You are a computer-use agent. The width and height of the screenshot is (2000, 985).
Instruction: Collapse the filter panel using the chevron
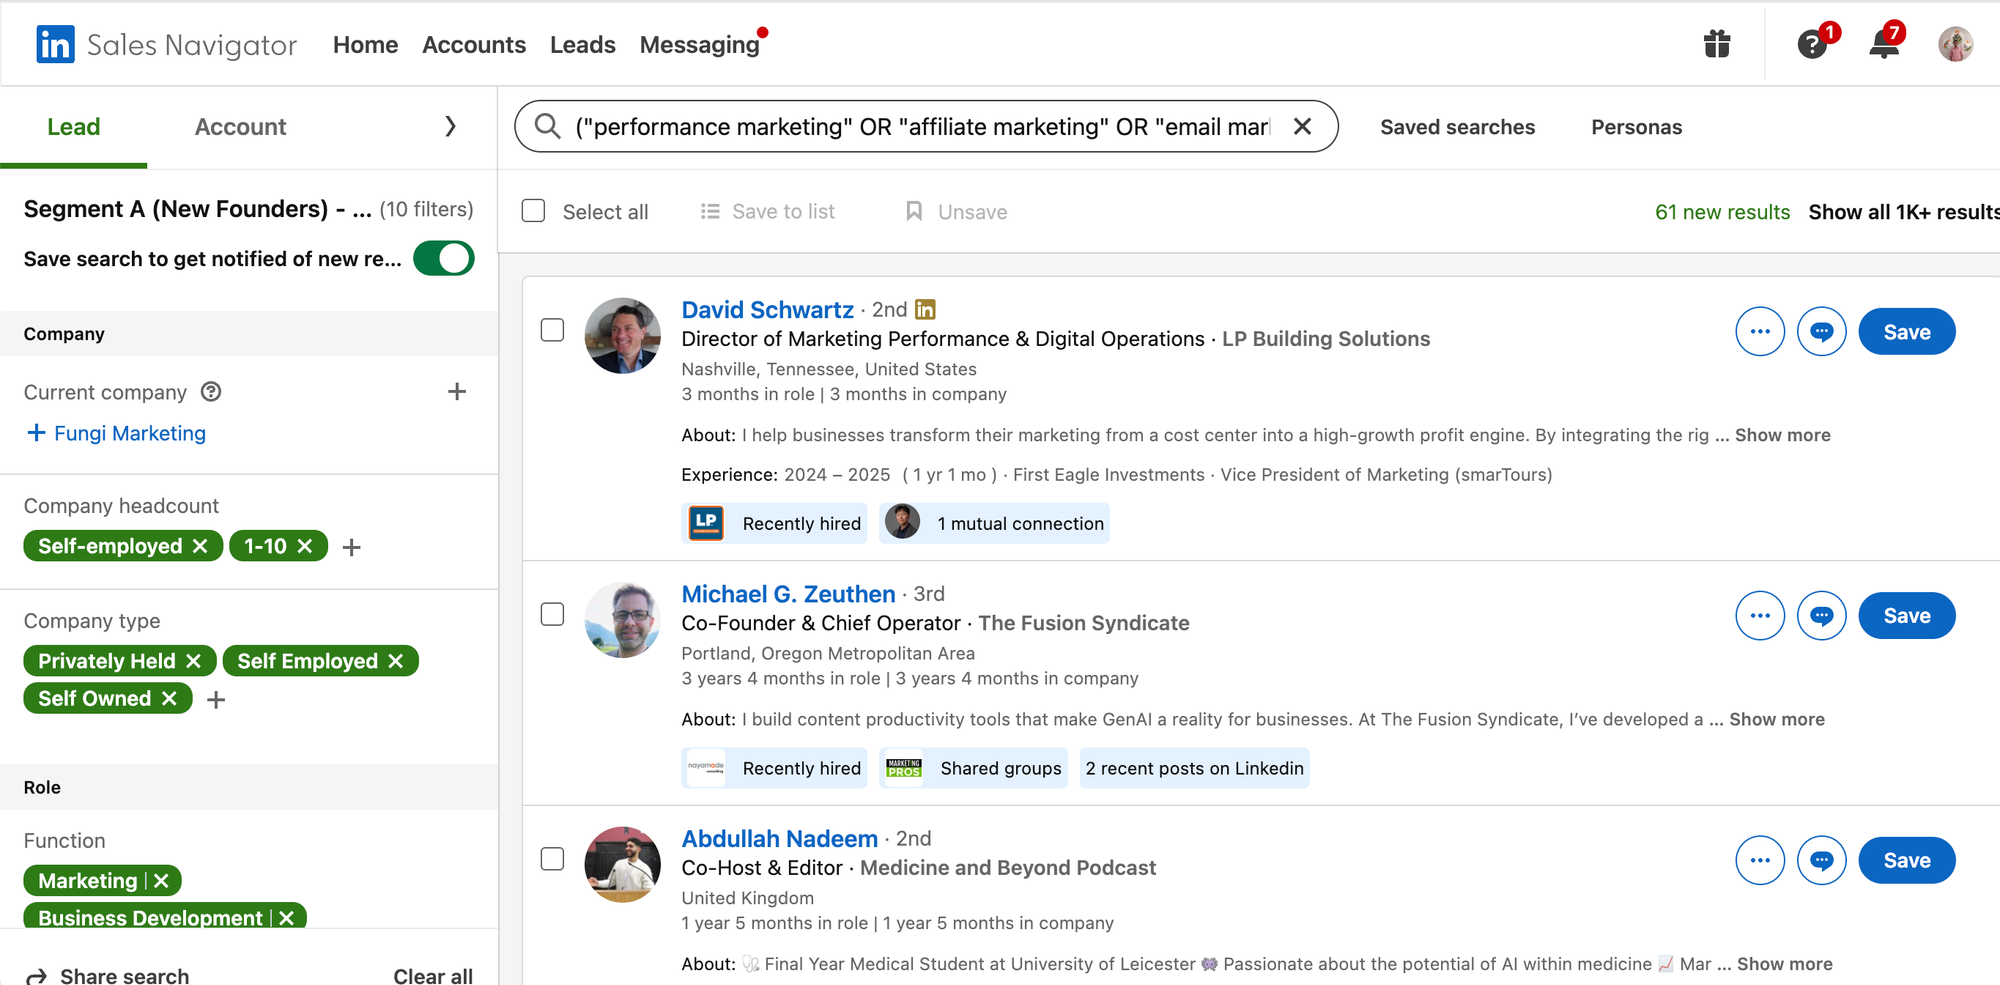[x=450, y=127]
